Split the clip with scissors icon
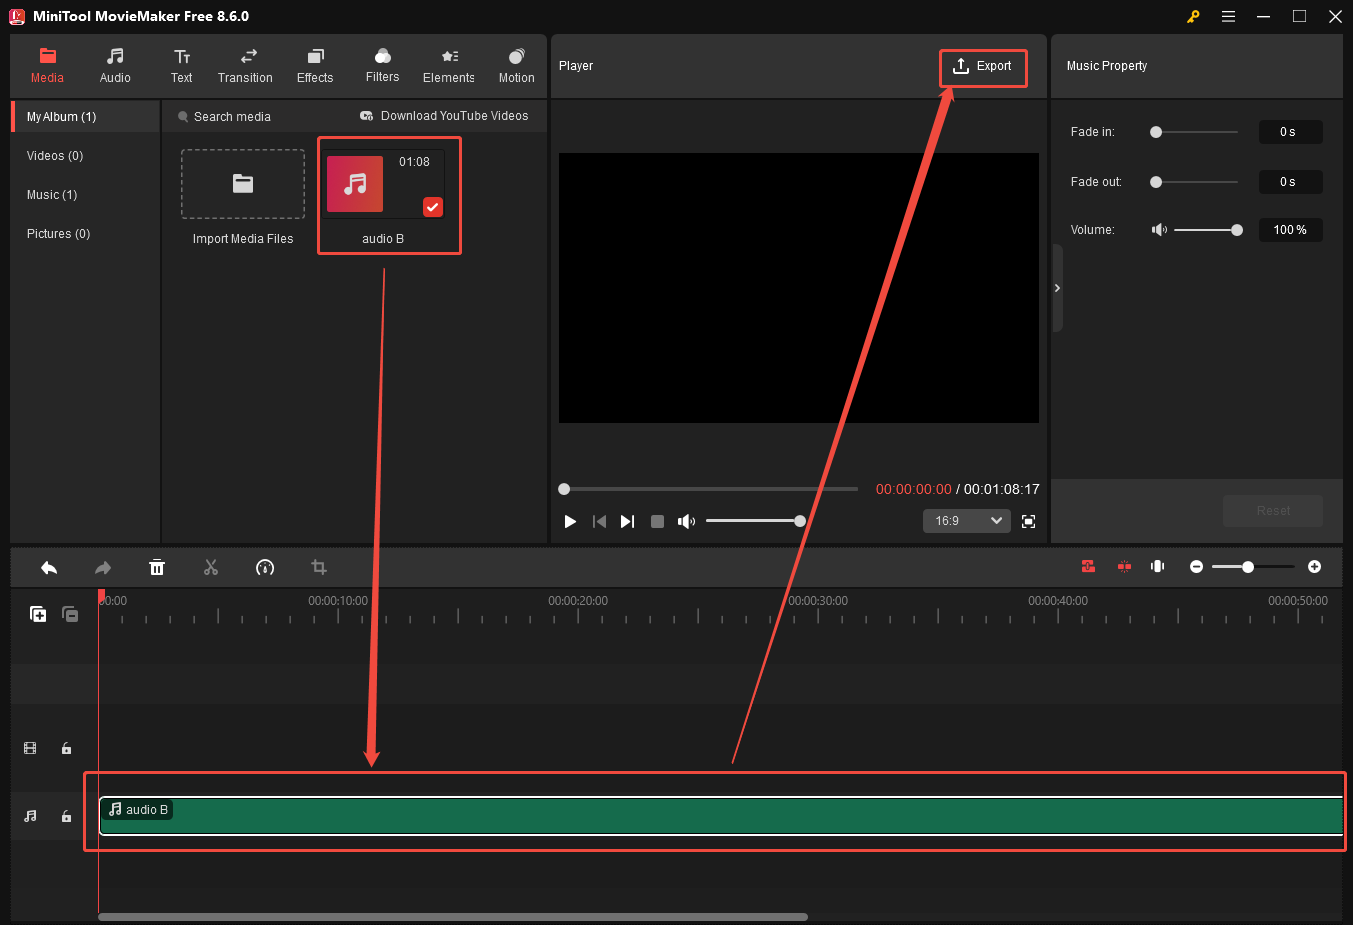The image size is (1353, 925). [x=211, y=568]
